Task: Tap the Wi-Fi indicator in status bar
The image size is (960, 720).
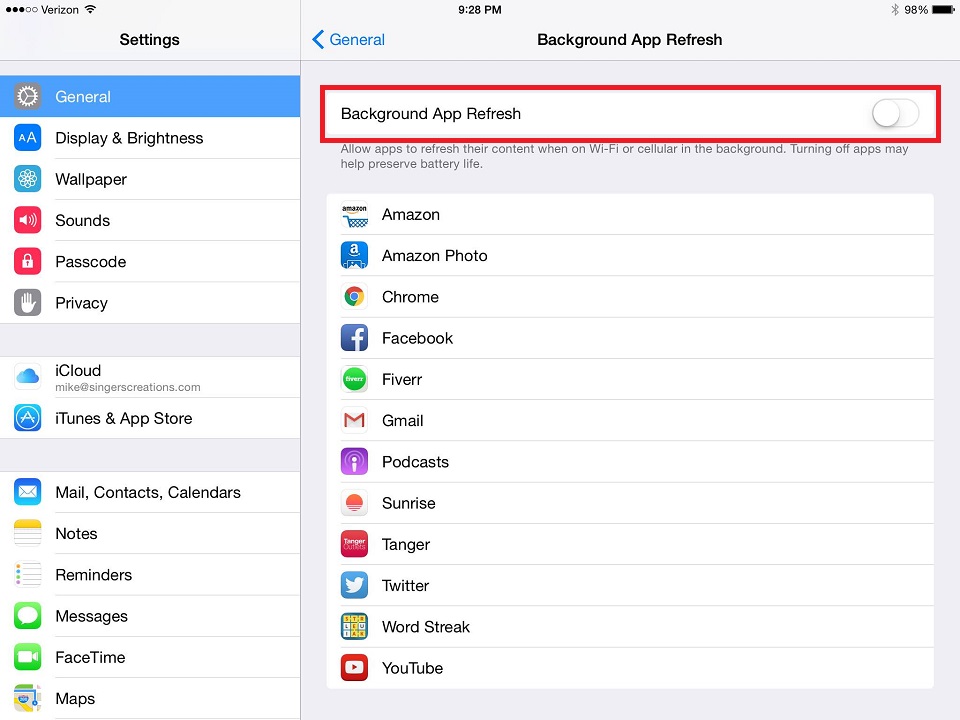Action: click(x=91, y=9)
